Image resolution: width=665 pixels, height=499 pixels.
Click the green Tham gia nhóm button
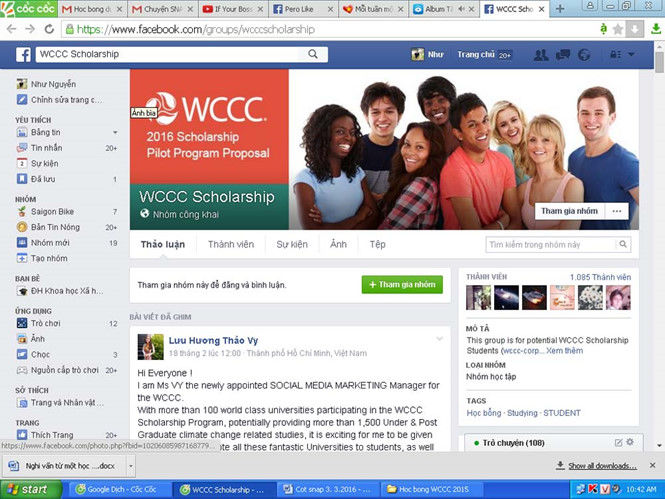click(x=401, y=285)
